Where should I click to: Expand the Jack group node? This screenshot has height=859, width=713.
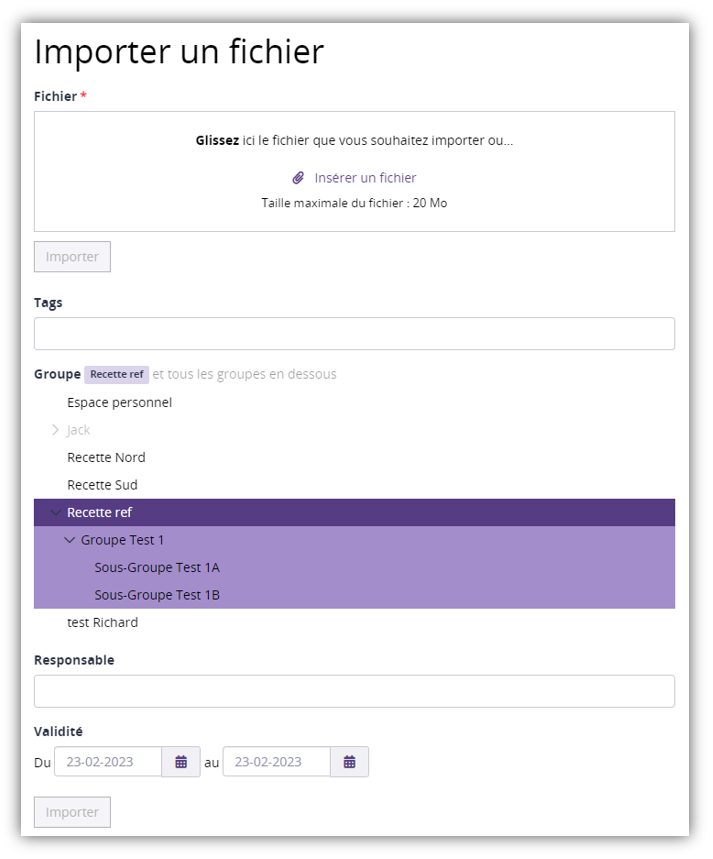coord(55,430)
